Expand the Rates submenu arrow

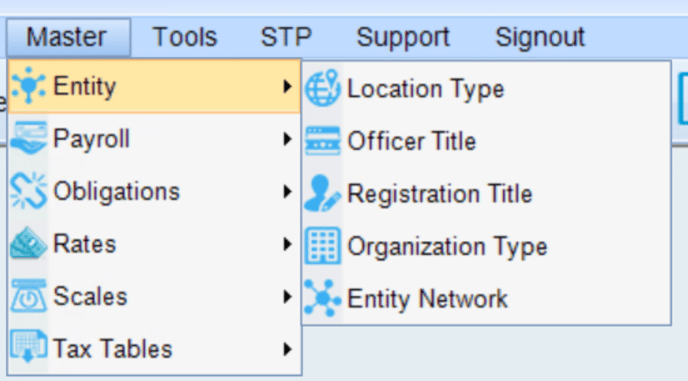[287, 244]
